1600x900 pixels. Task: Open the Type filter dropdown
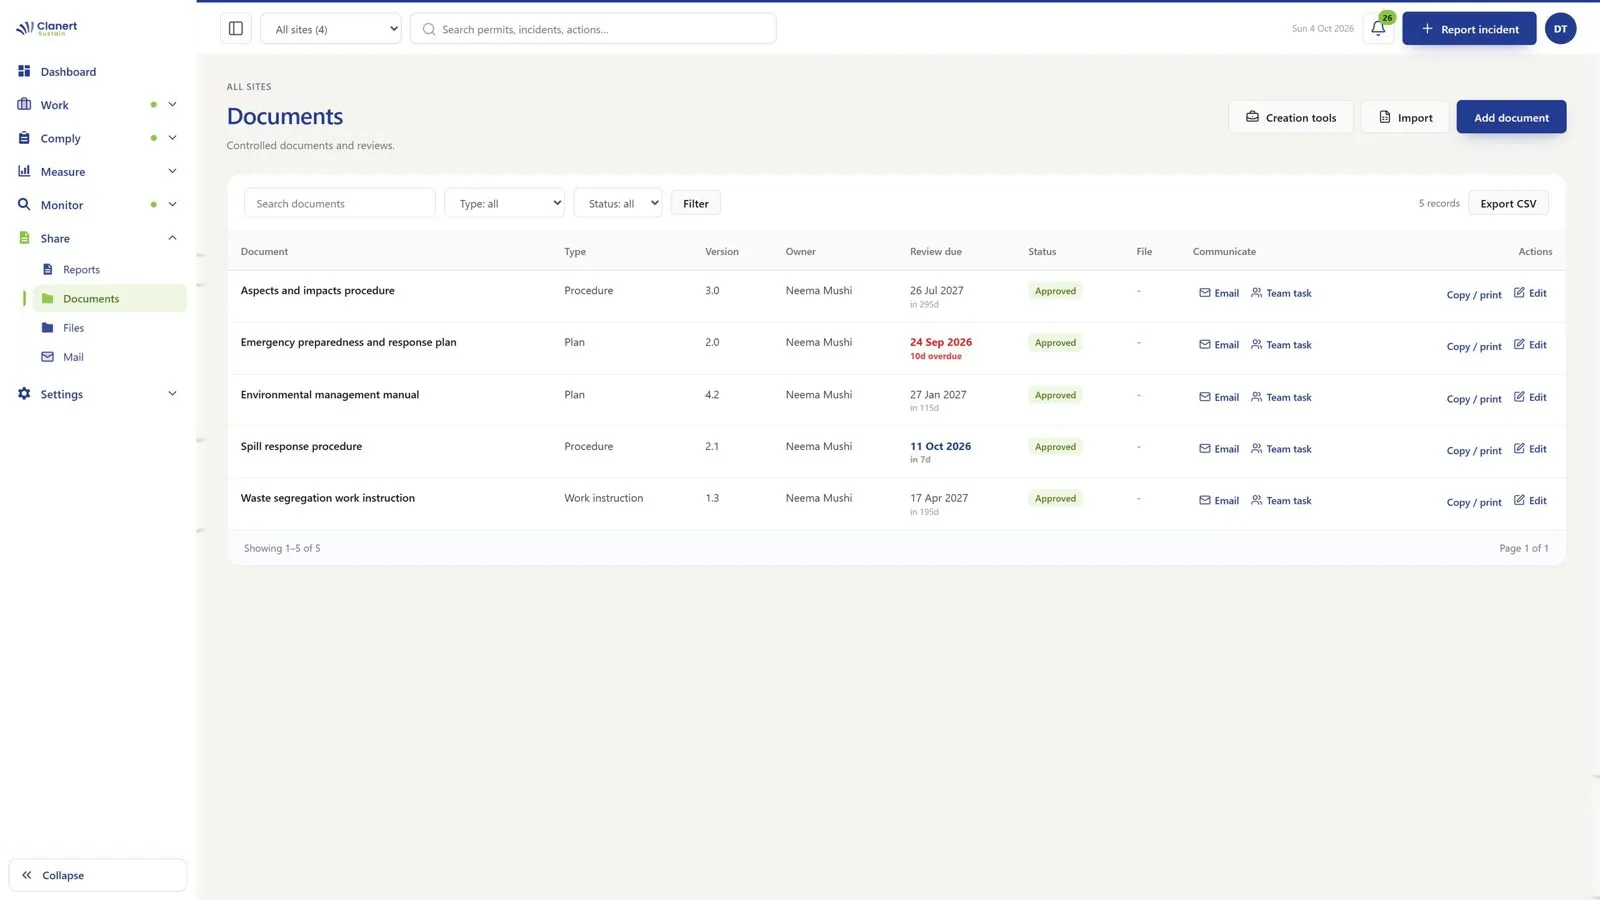(504, 203)
